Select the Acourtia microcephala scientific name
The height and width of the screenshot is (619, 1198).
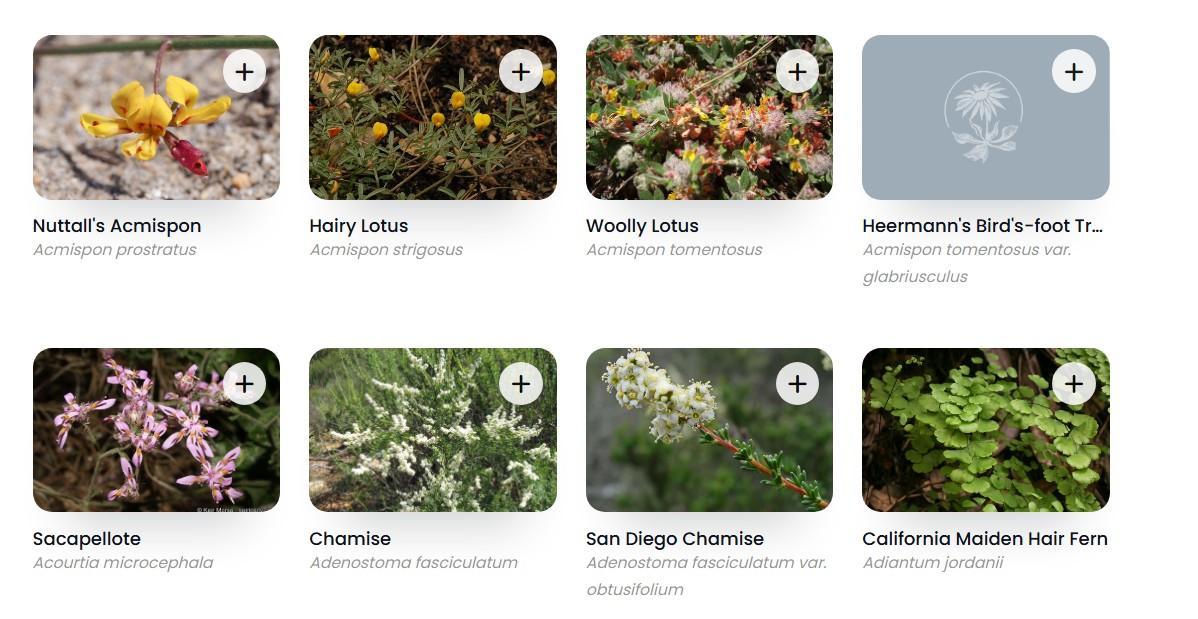(123, 563)
